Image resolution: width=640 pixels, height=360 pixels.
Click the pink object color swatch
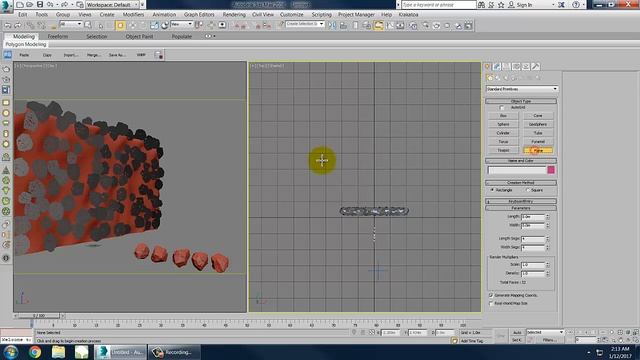click(x=551, y=170)
